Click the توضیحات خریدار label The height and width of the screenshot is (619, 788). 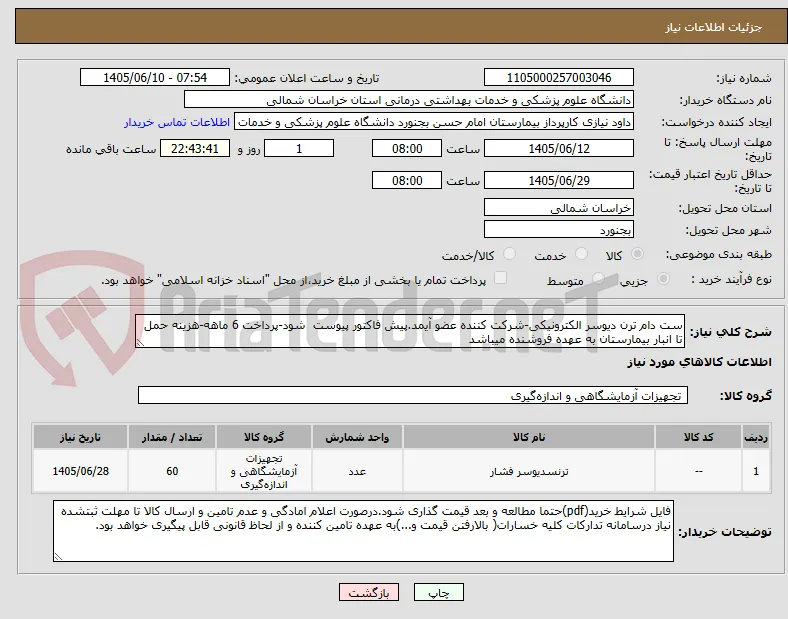pyautogui.click(x=725, y=532)
